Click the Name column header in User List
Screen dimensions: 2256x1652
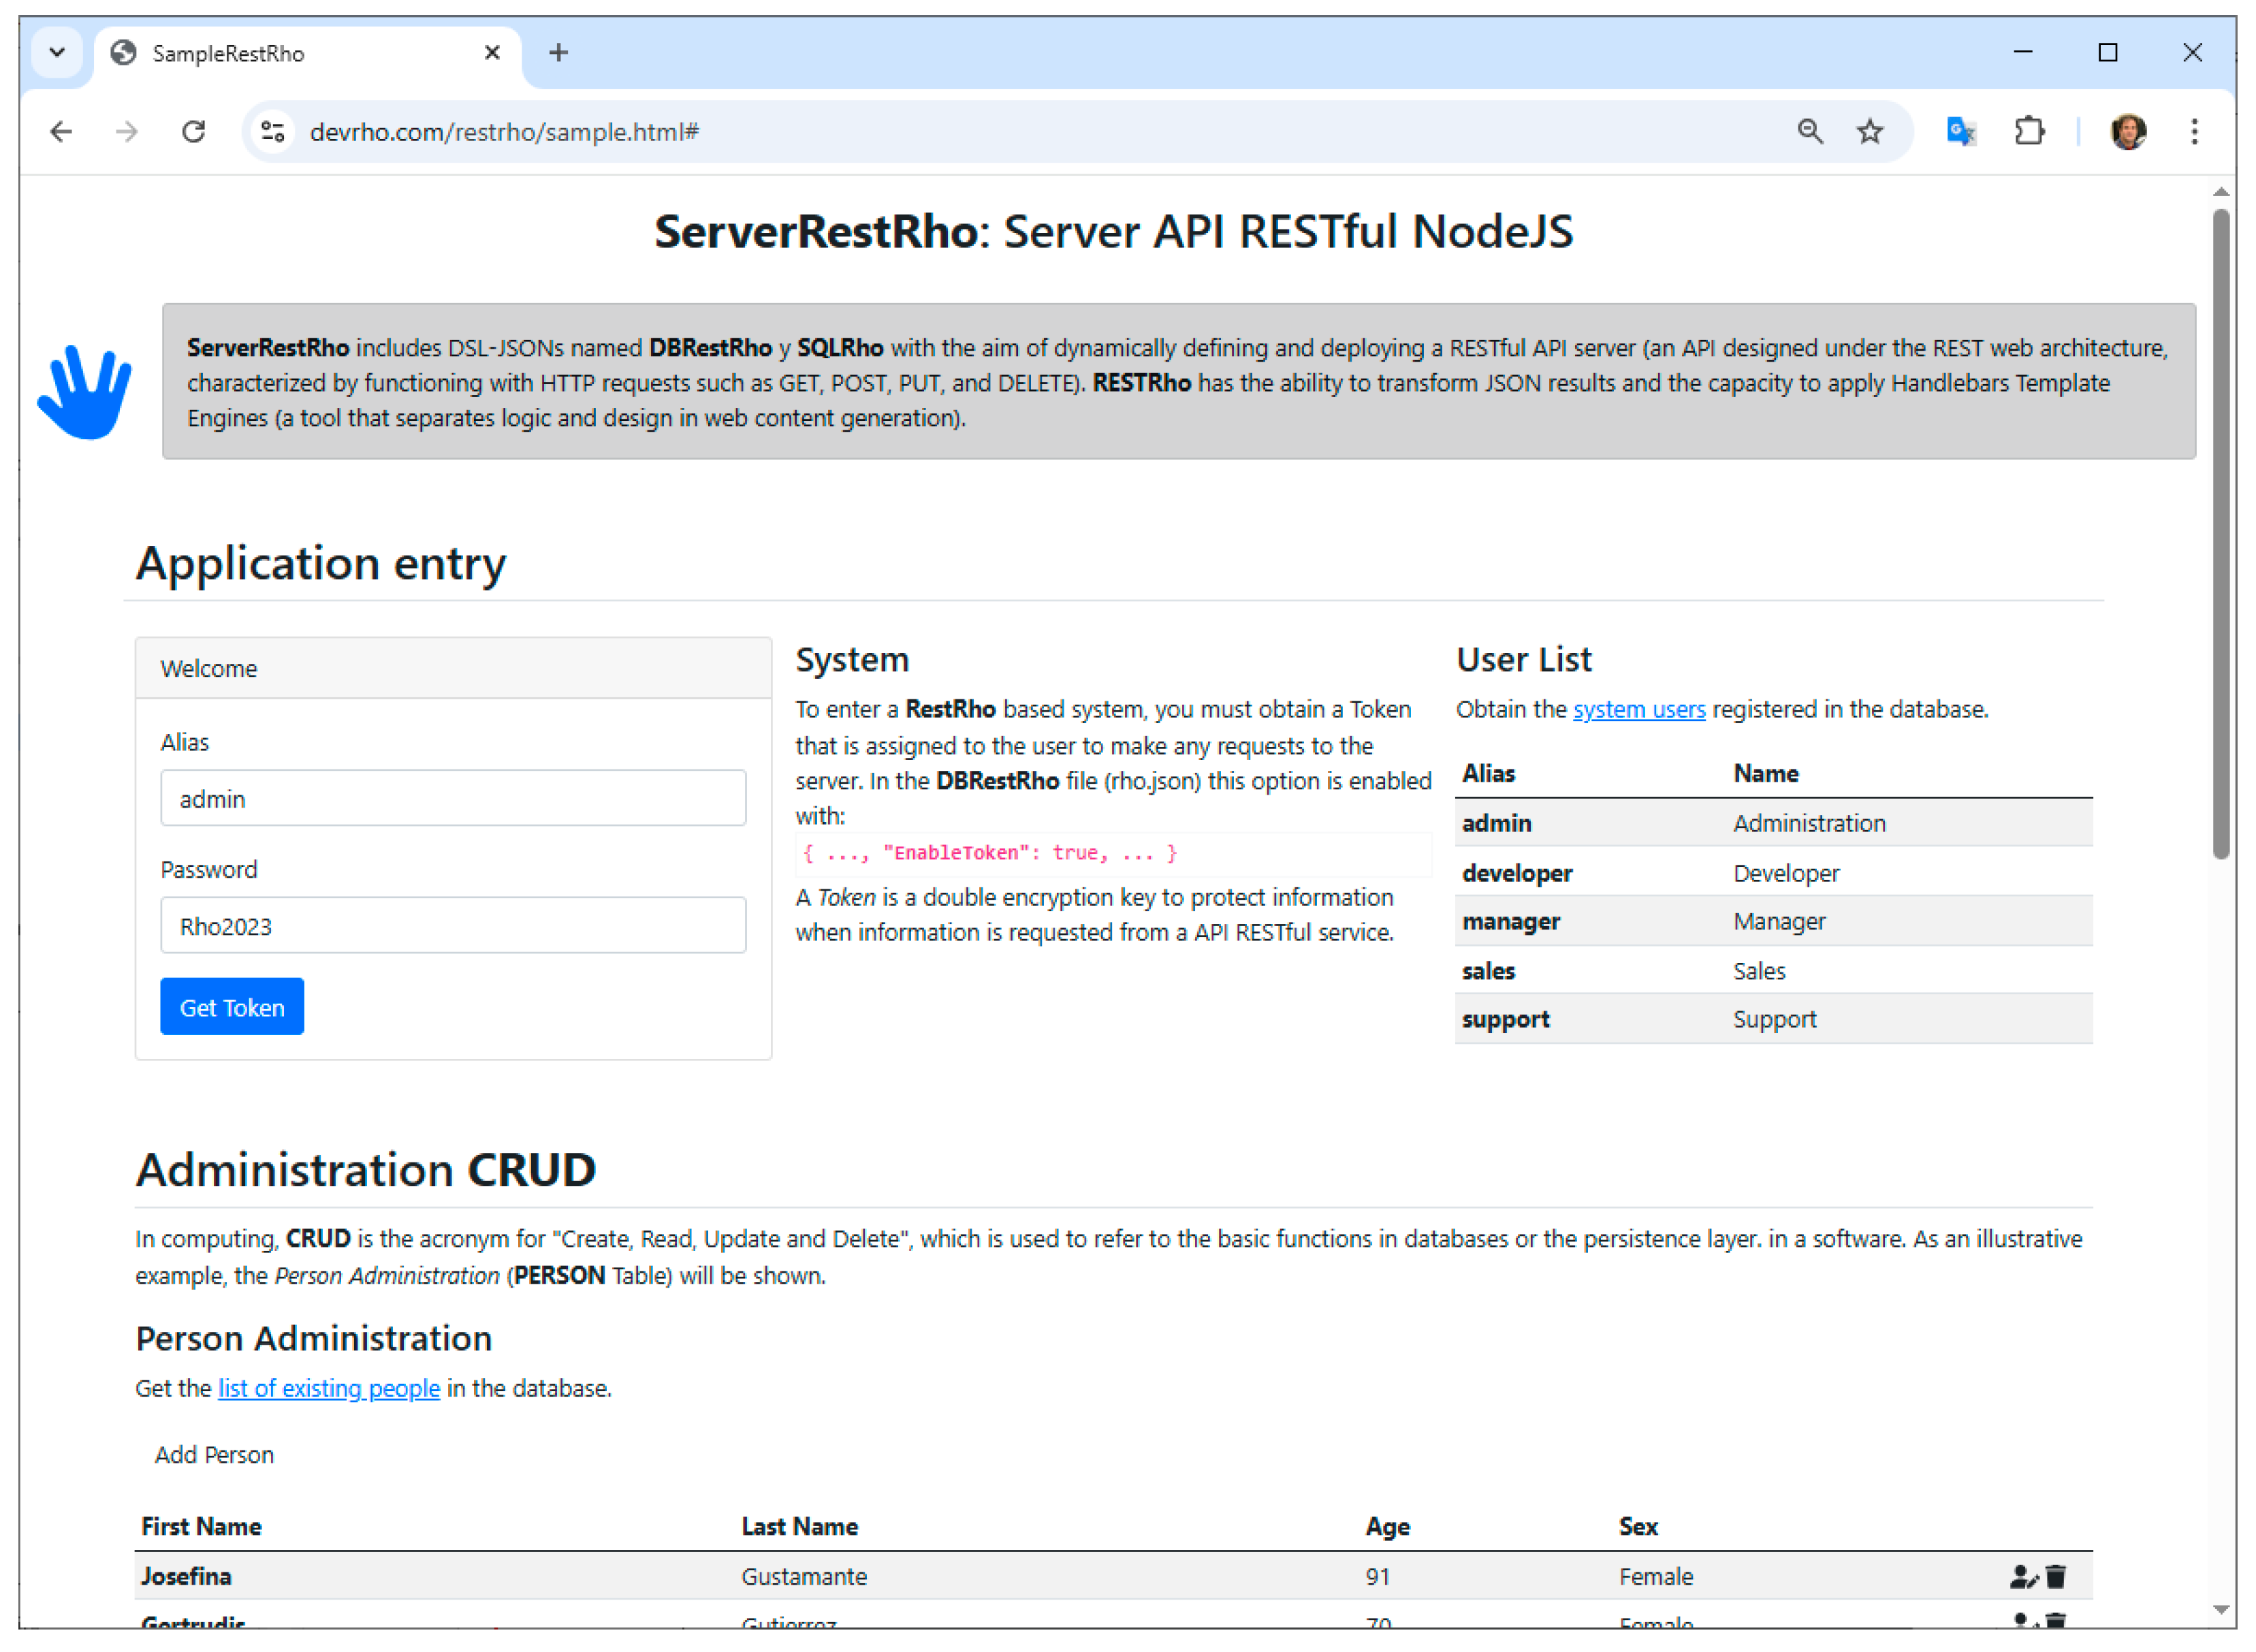[1765, 773]
